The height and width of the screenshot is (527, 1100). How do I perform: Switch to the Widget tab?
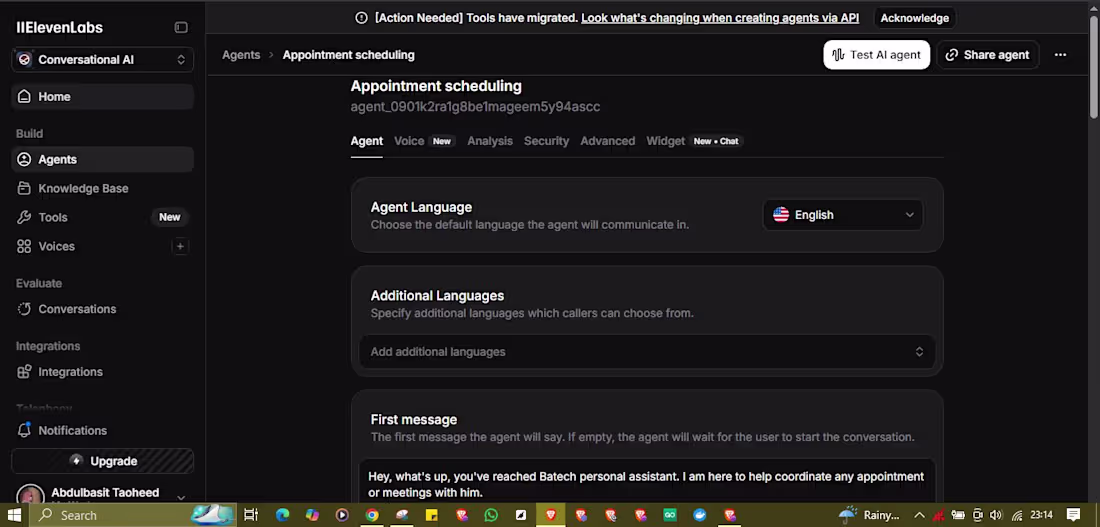point(666,141)
